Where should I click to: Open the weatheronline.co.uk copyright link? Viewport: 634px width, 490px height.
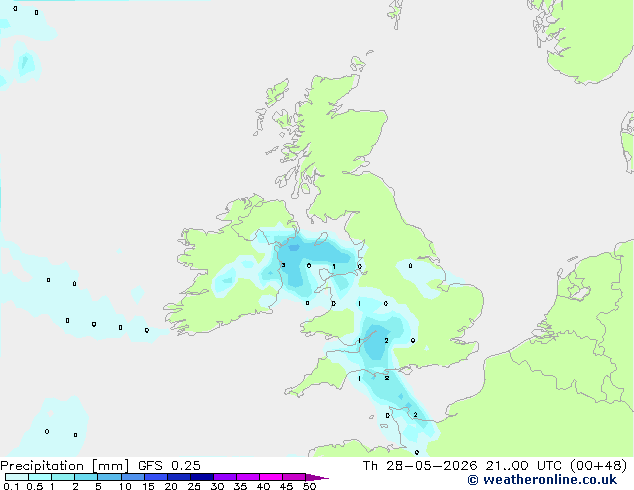[542, 480]
